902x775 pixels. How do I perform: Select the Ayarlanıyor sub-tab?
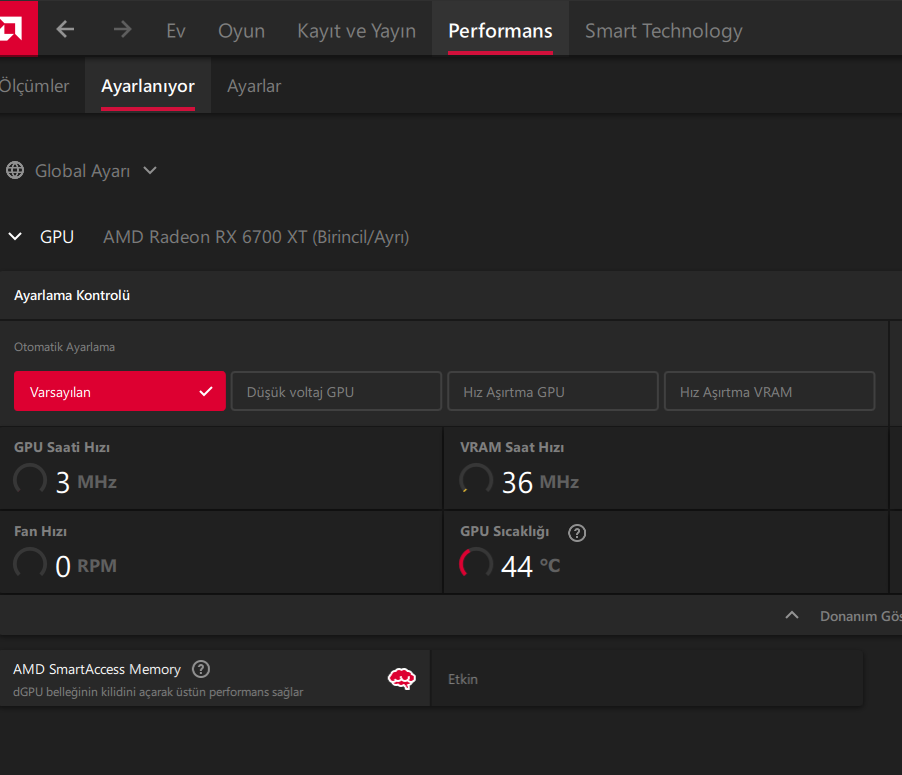tap(148, 86)
